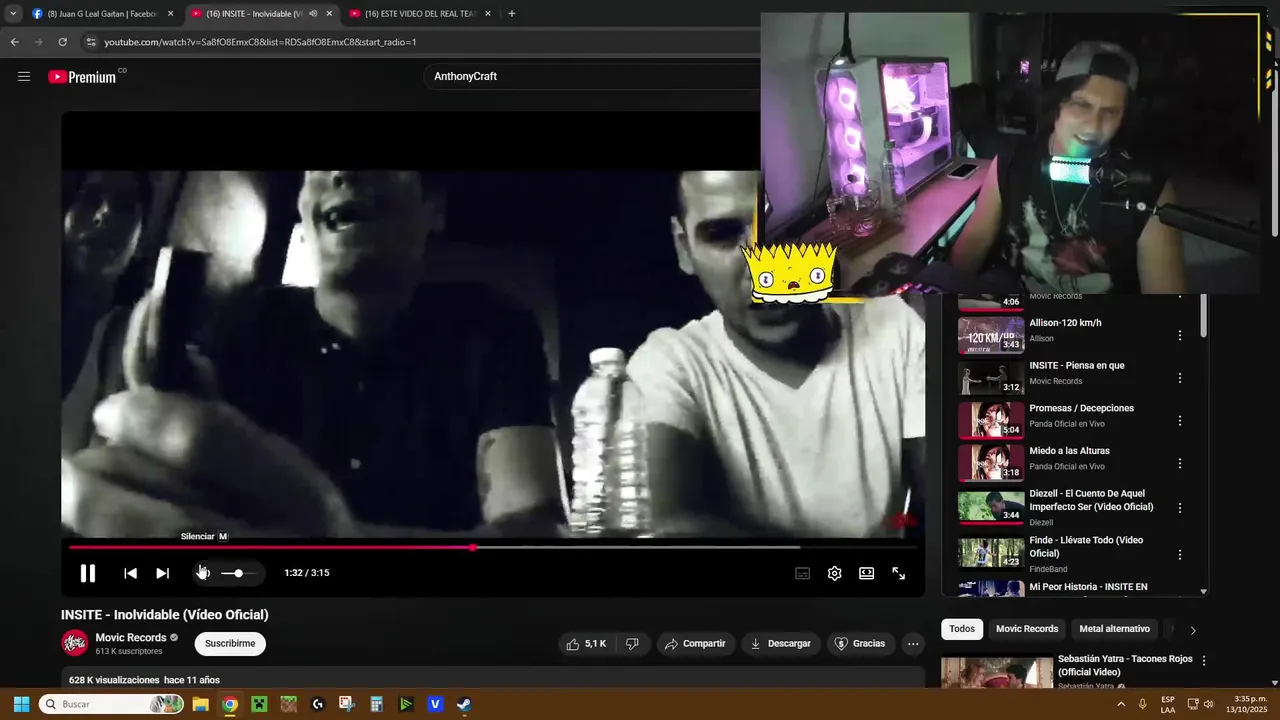This screenshot has height=720, width=1280.
Task: Open options for Promesas / Decepciones
Action: pos(1180,421)
